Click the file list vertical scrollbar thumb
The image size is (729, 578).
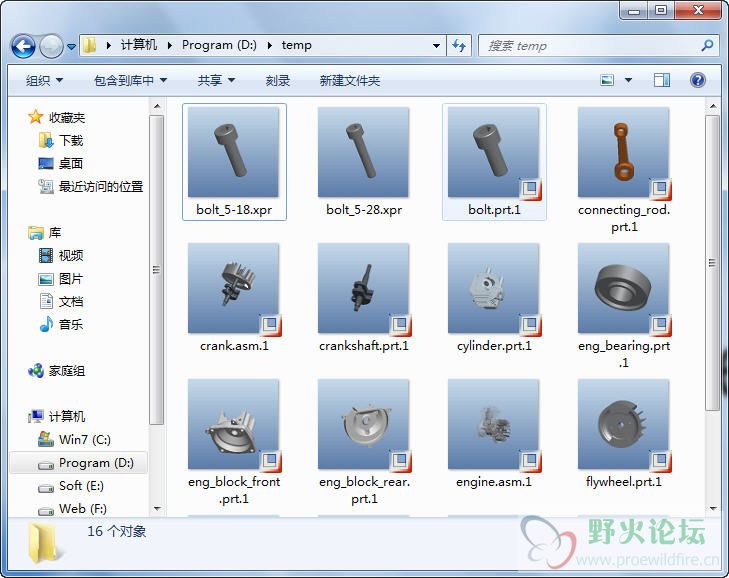(713, 263)
